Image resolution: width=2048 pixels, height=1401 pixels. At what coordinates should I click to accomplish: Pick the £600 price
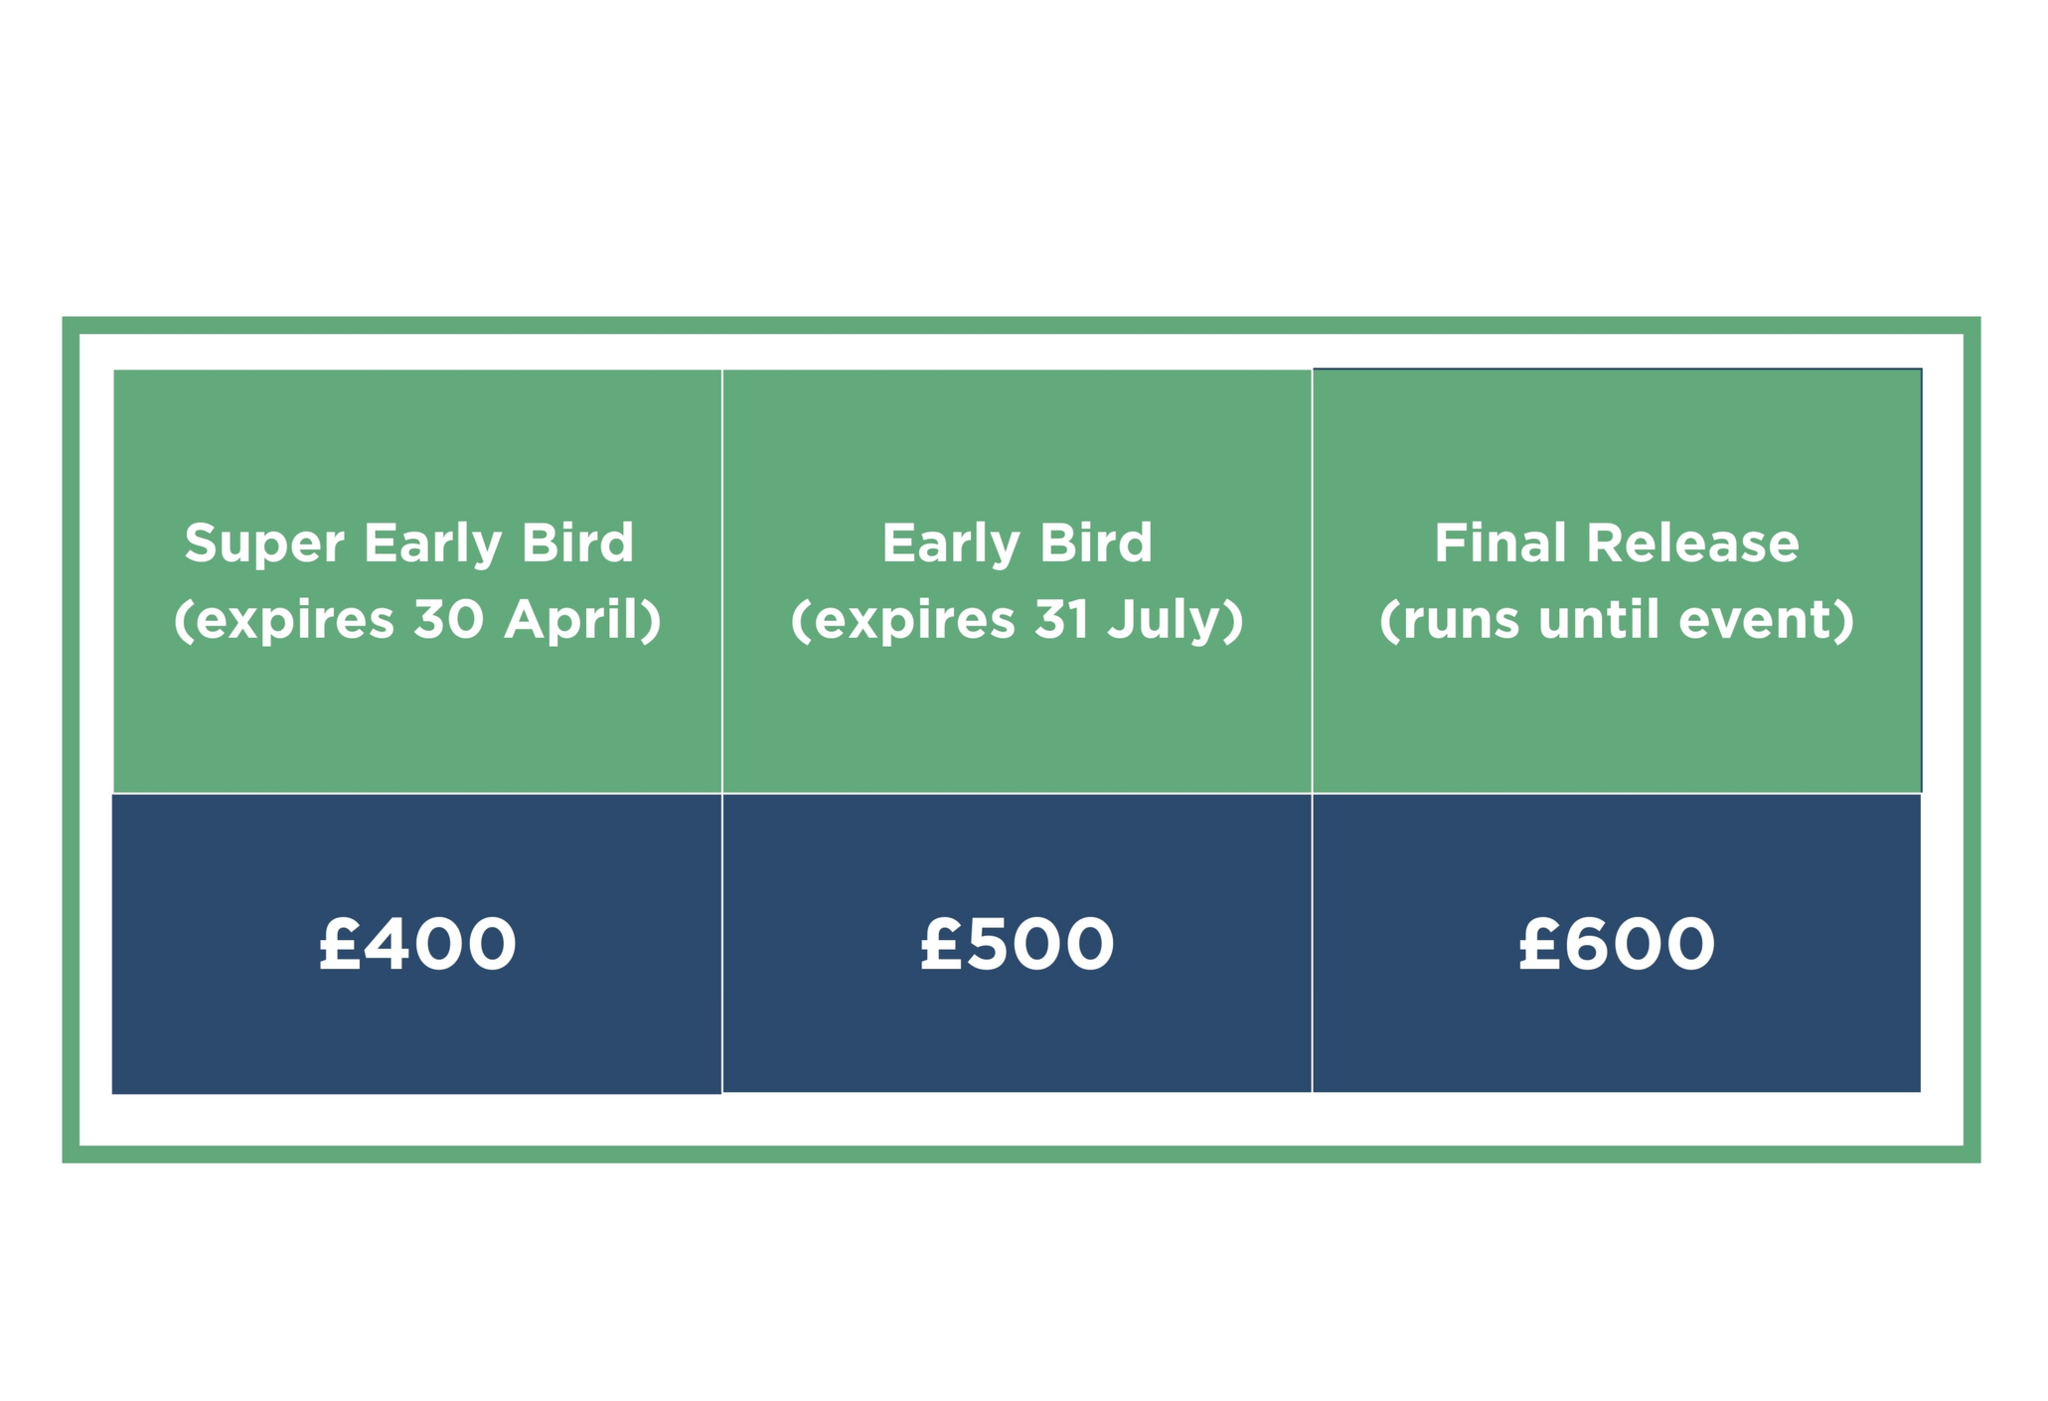1616,943
